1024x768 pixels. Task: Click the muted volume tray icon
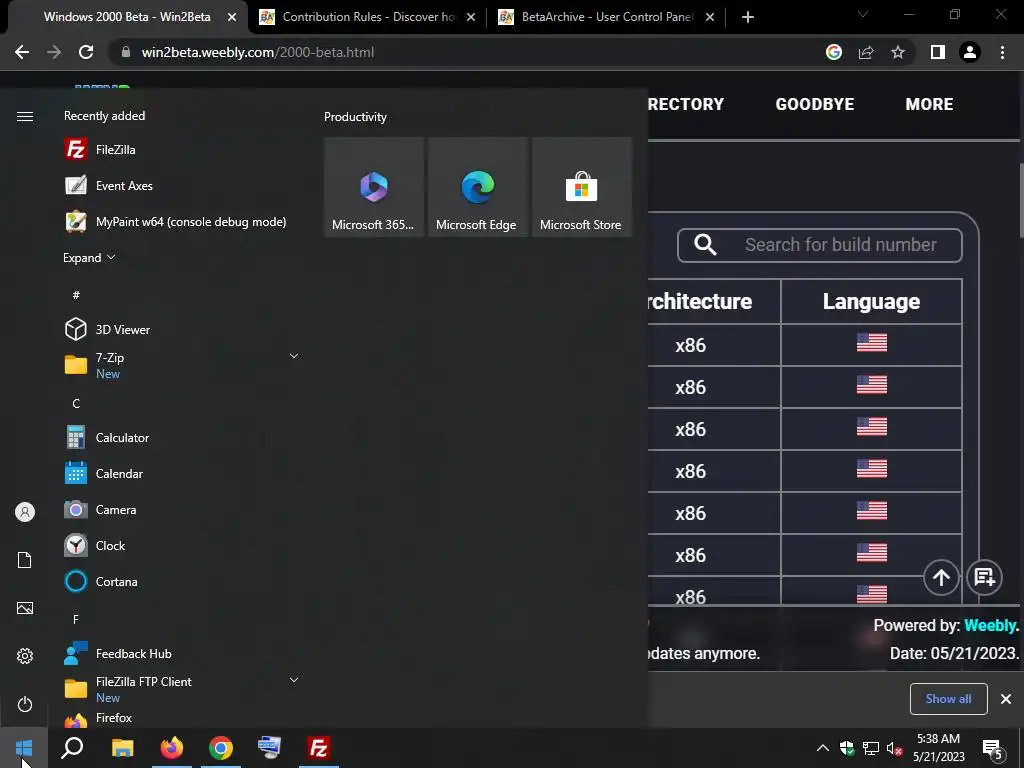[895, 748]
